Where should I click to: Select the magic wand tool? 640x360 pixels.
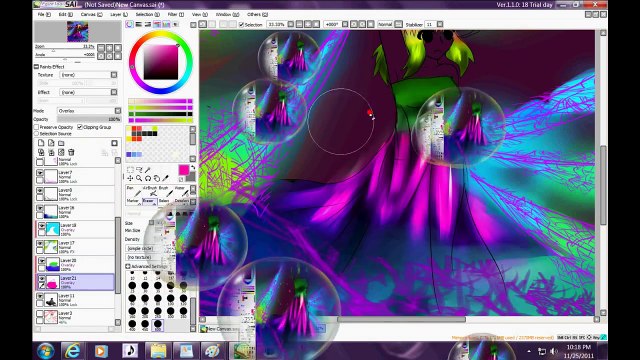148,170
